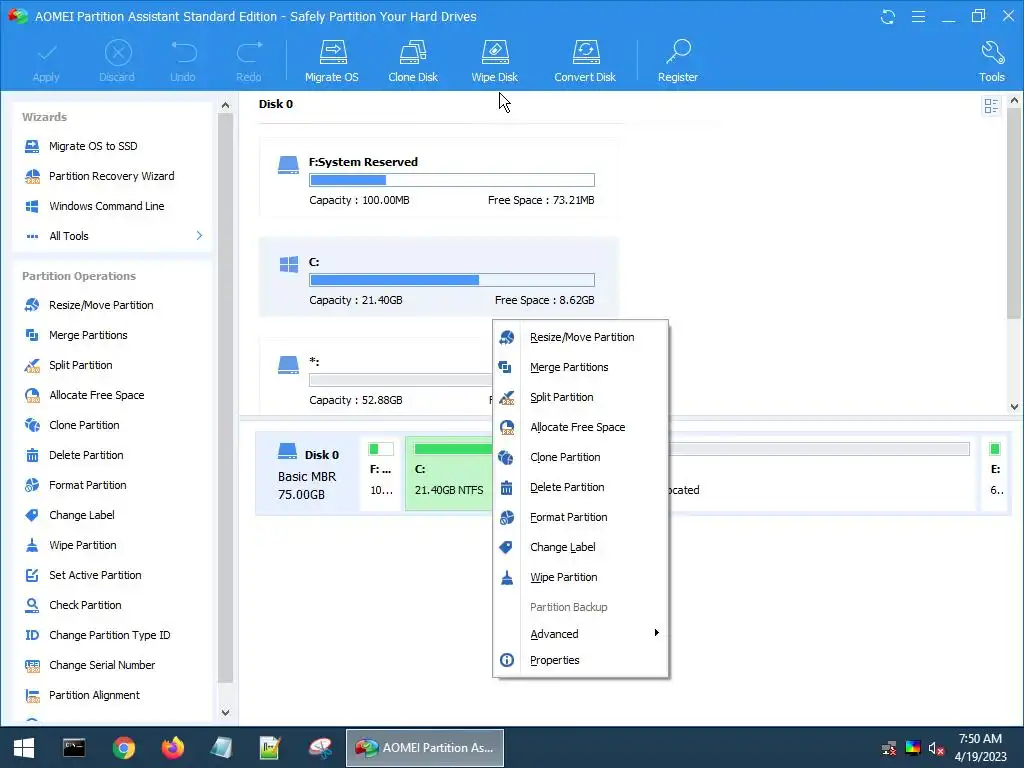Click Disk 0 Basic MBR block

[x=307, y=473]
